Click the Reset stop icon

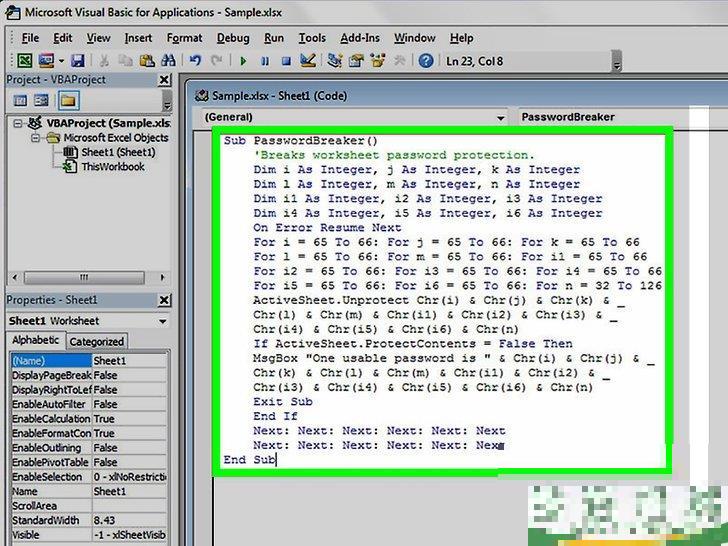(286, 62)
